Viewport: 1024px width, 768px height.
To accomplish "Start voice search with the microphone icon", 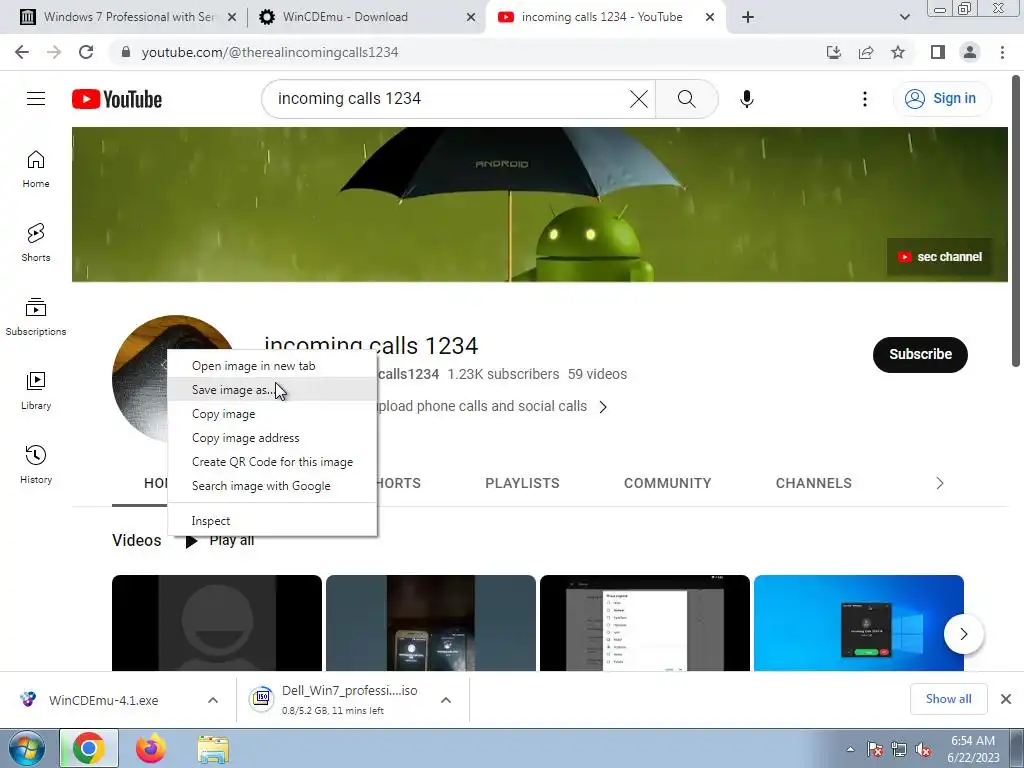I will [x=746, y=99].
